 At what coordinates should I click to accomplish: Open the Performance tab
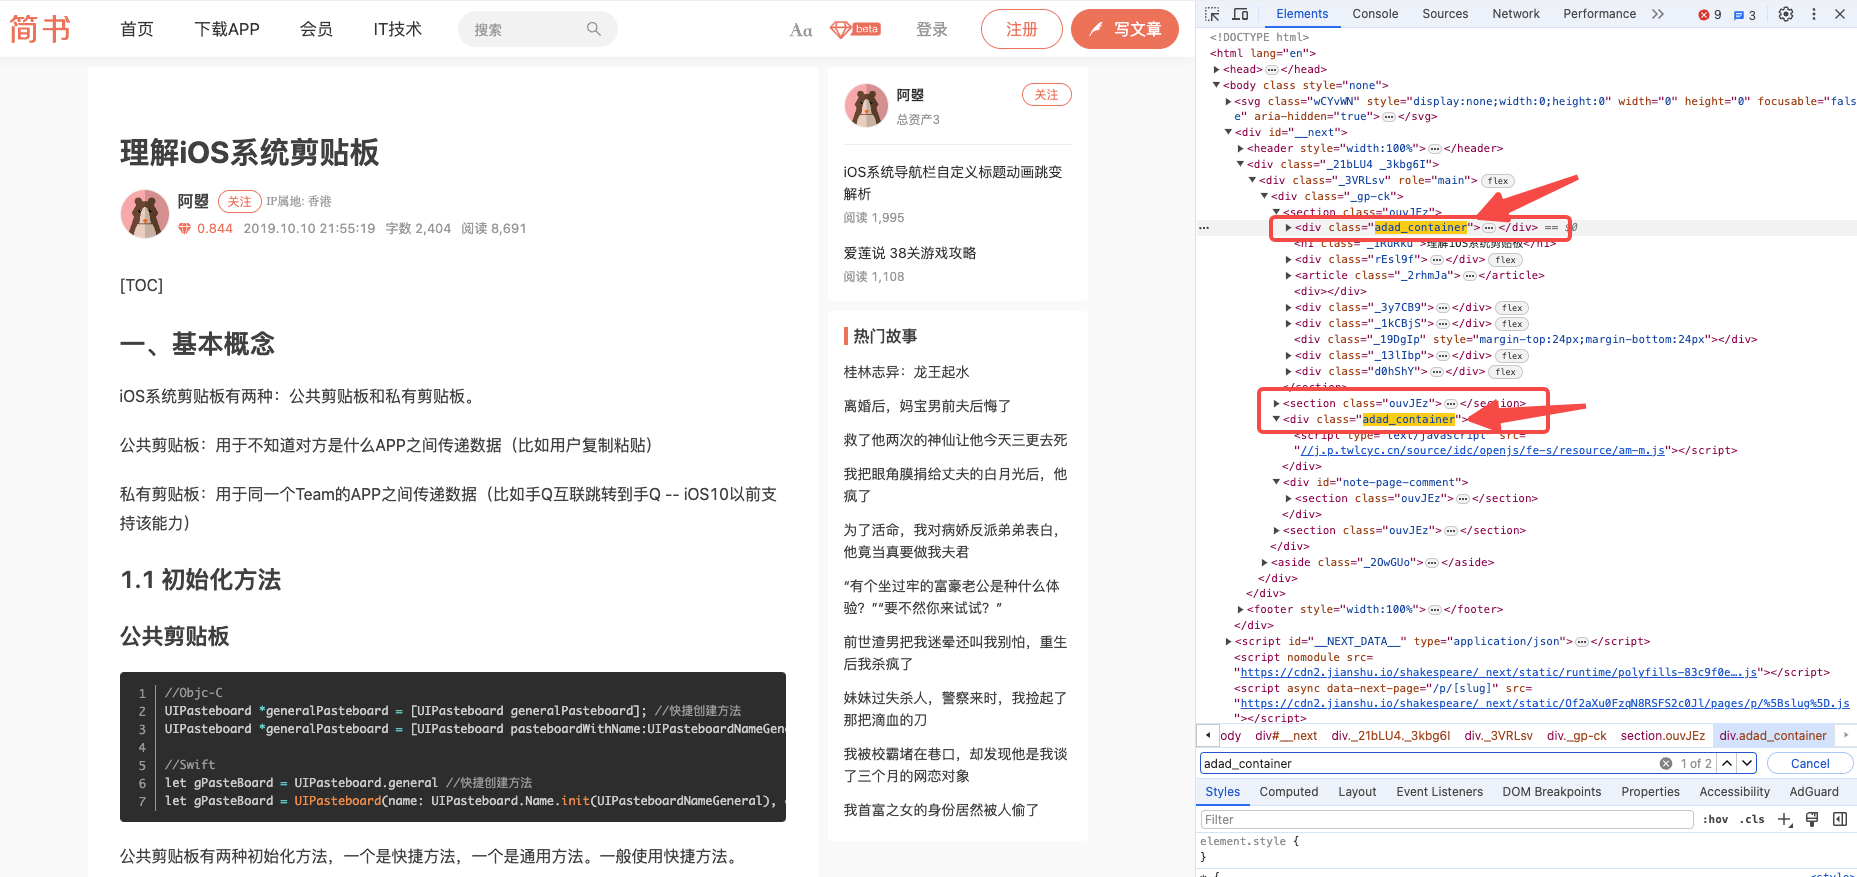pos(1600,14)
